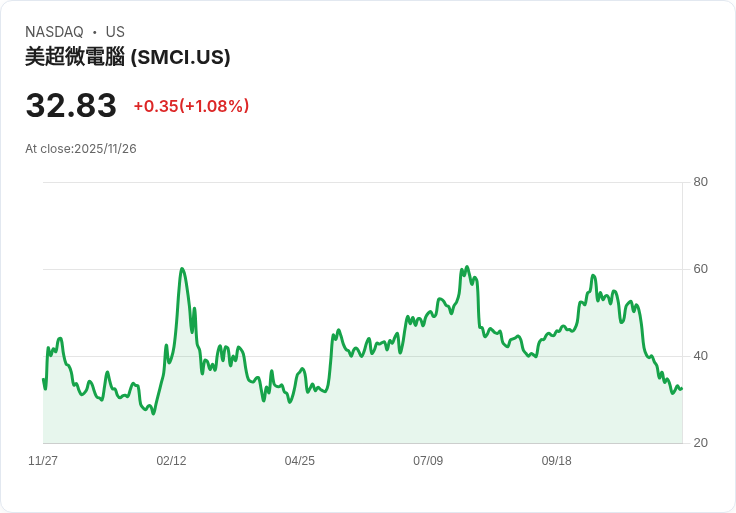Screen dimensions: 736x513
Task: Select the 07/09 date on time axis
Action: click(x=428, y=461)
